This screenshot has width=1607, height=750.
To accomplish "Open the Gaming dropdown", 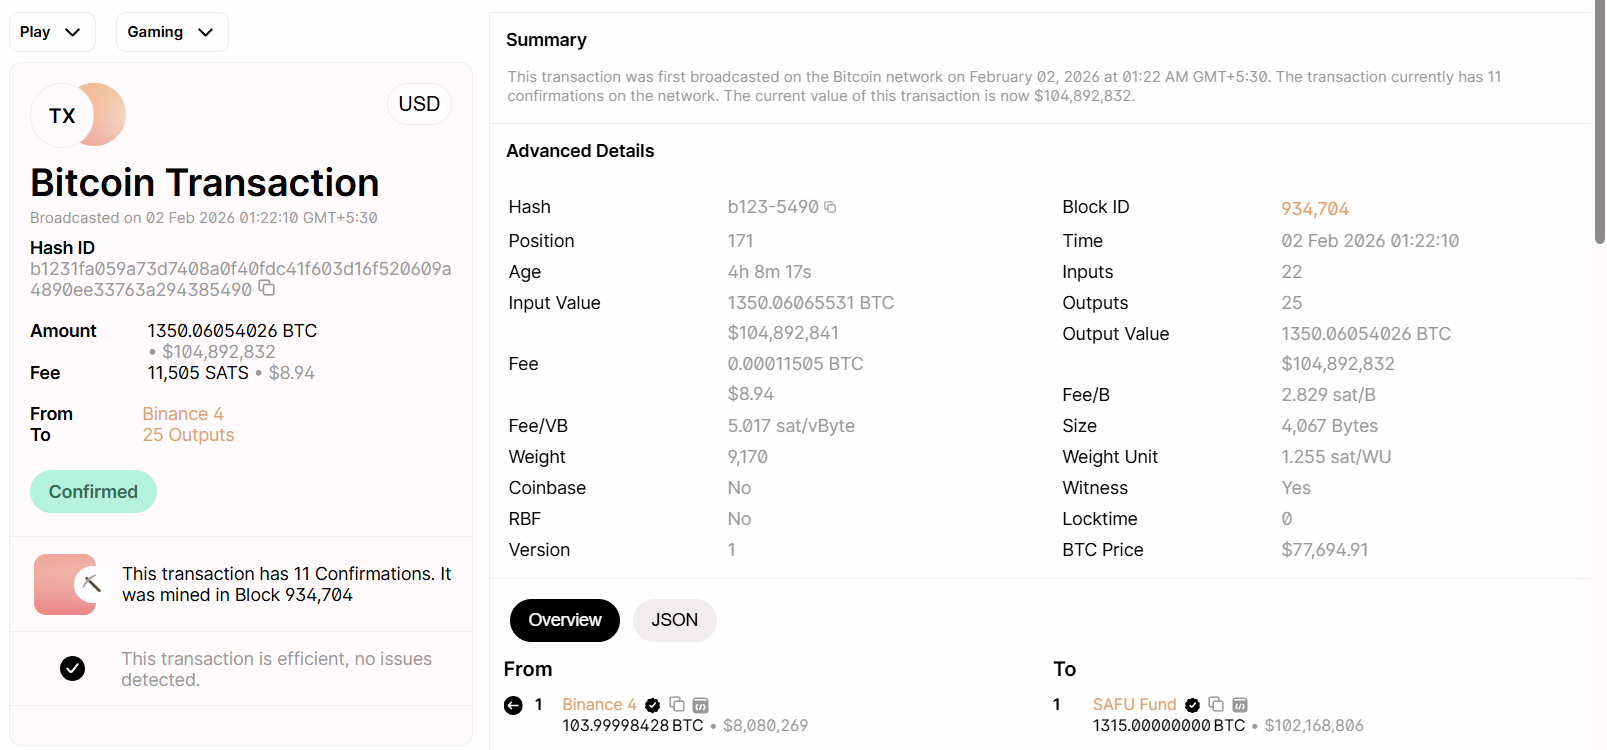I will tap(171, 31).
